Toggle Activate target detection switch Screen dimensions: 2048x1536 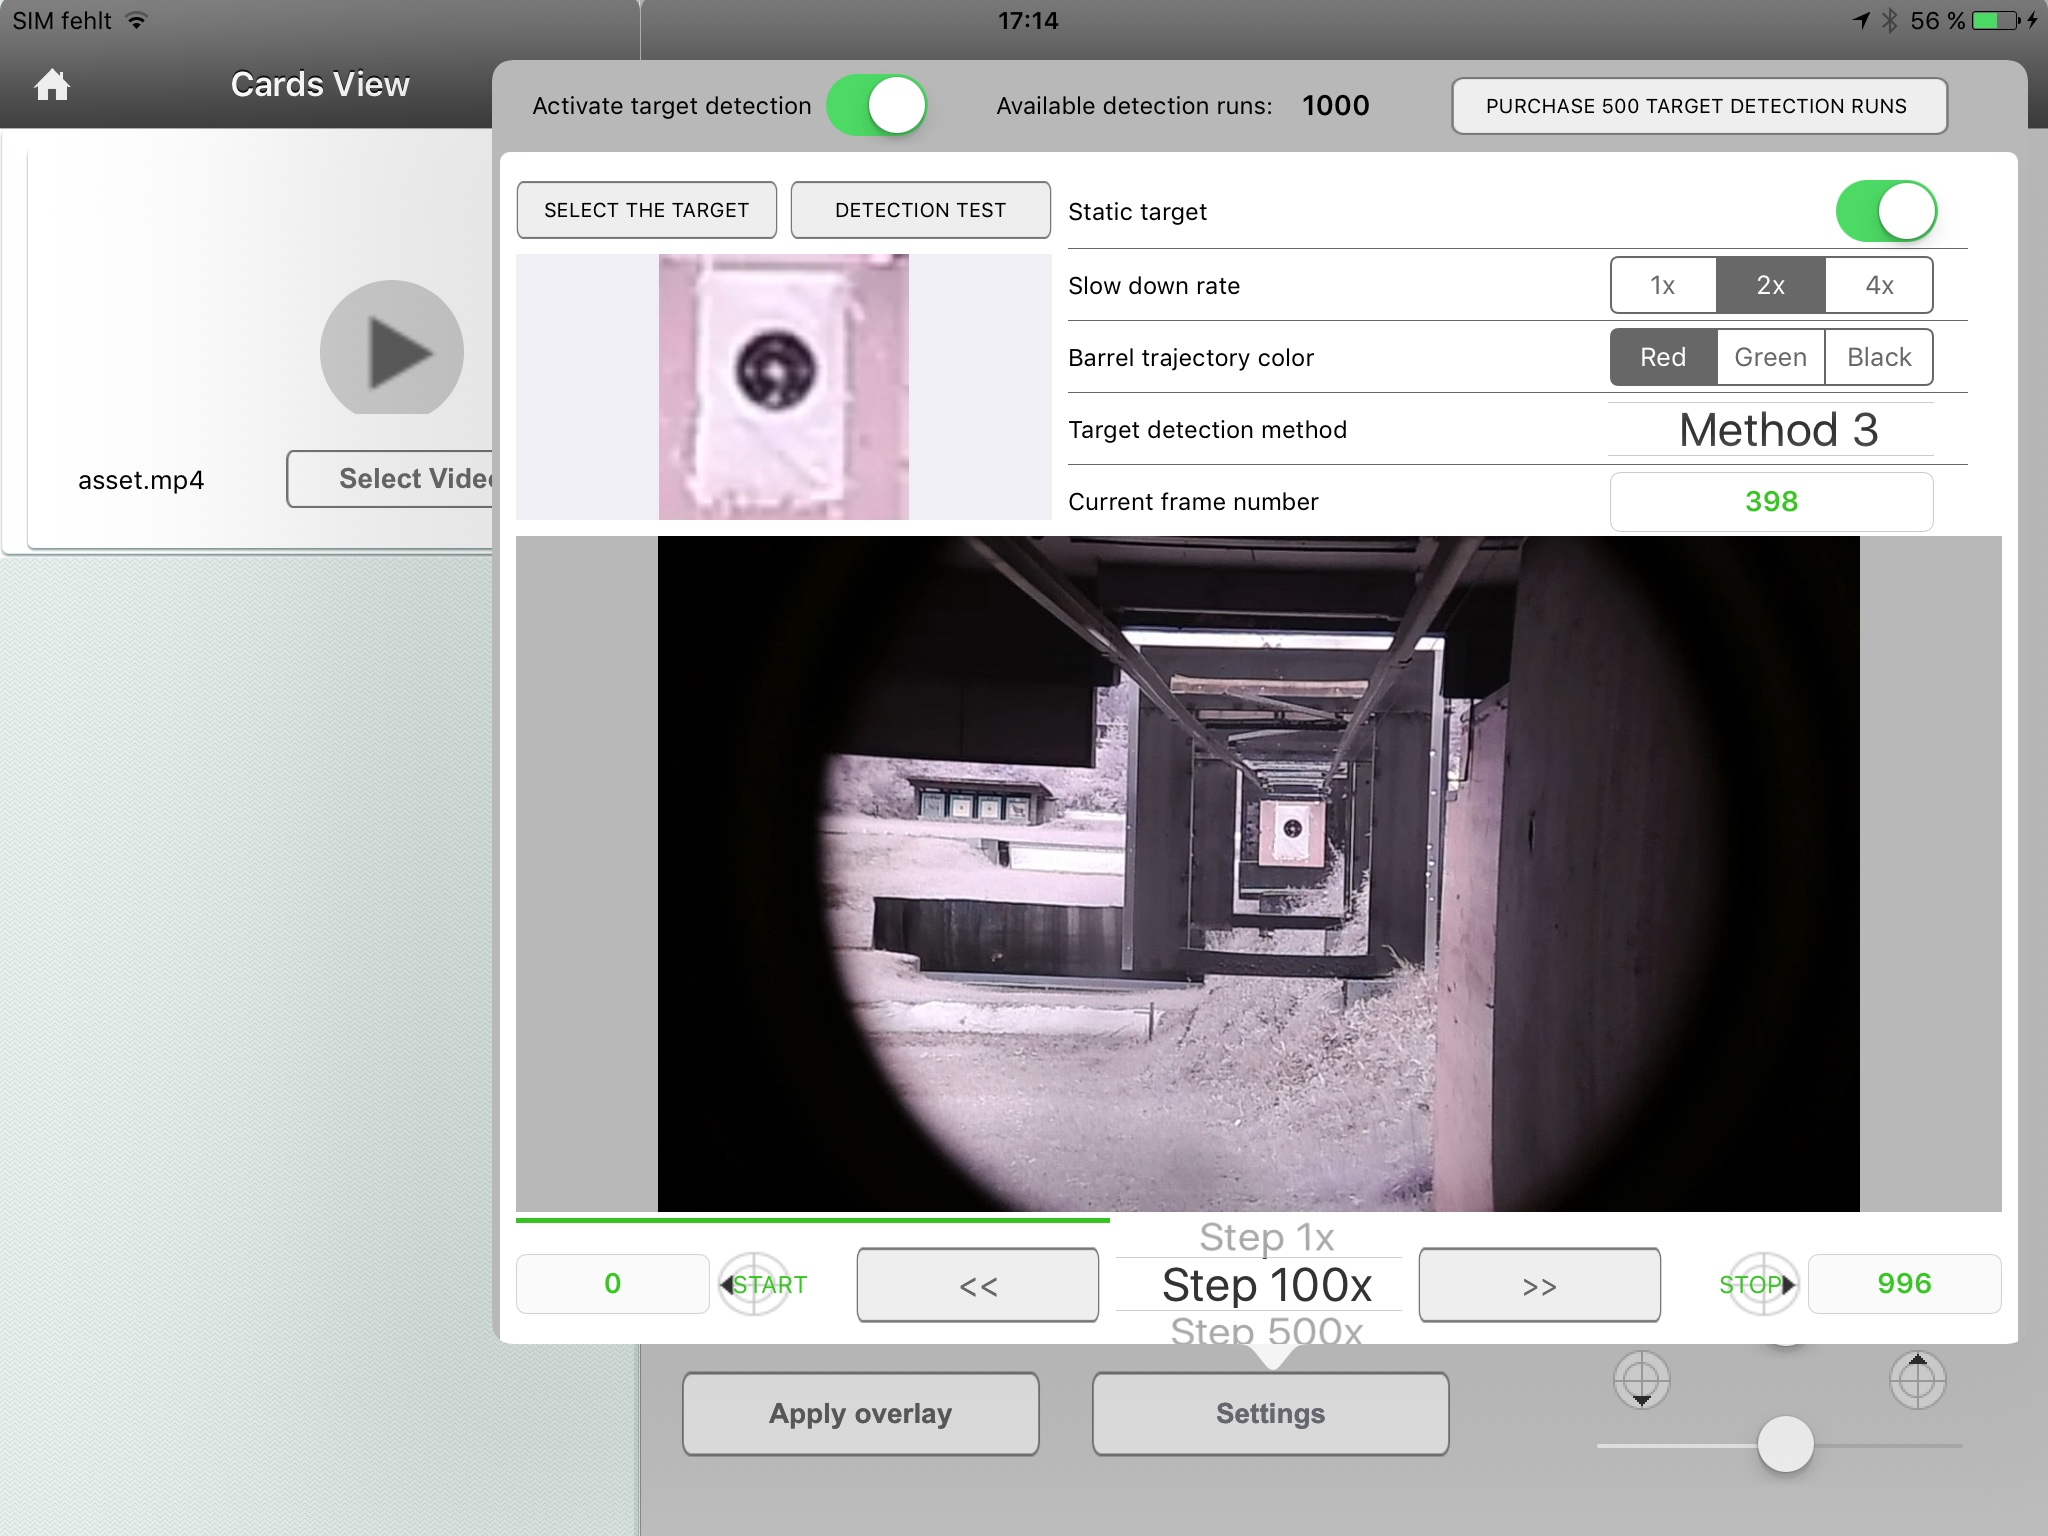(x=877, y=106)
